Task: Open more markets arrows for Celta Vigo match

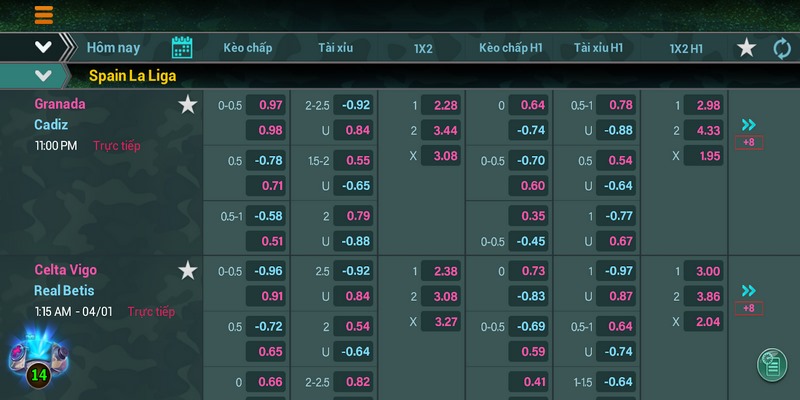Action: 748,291
